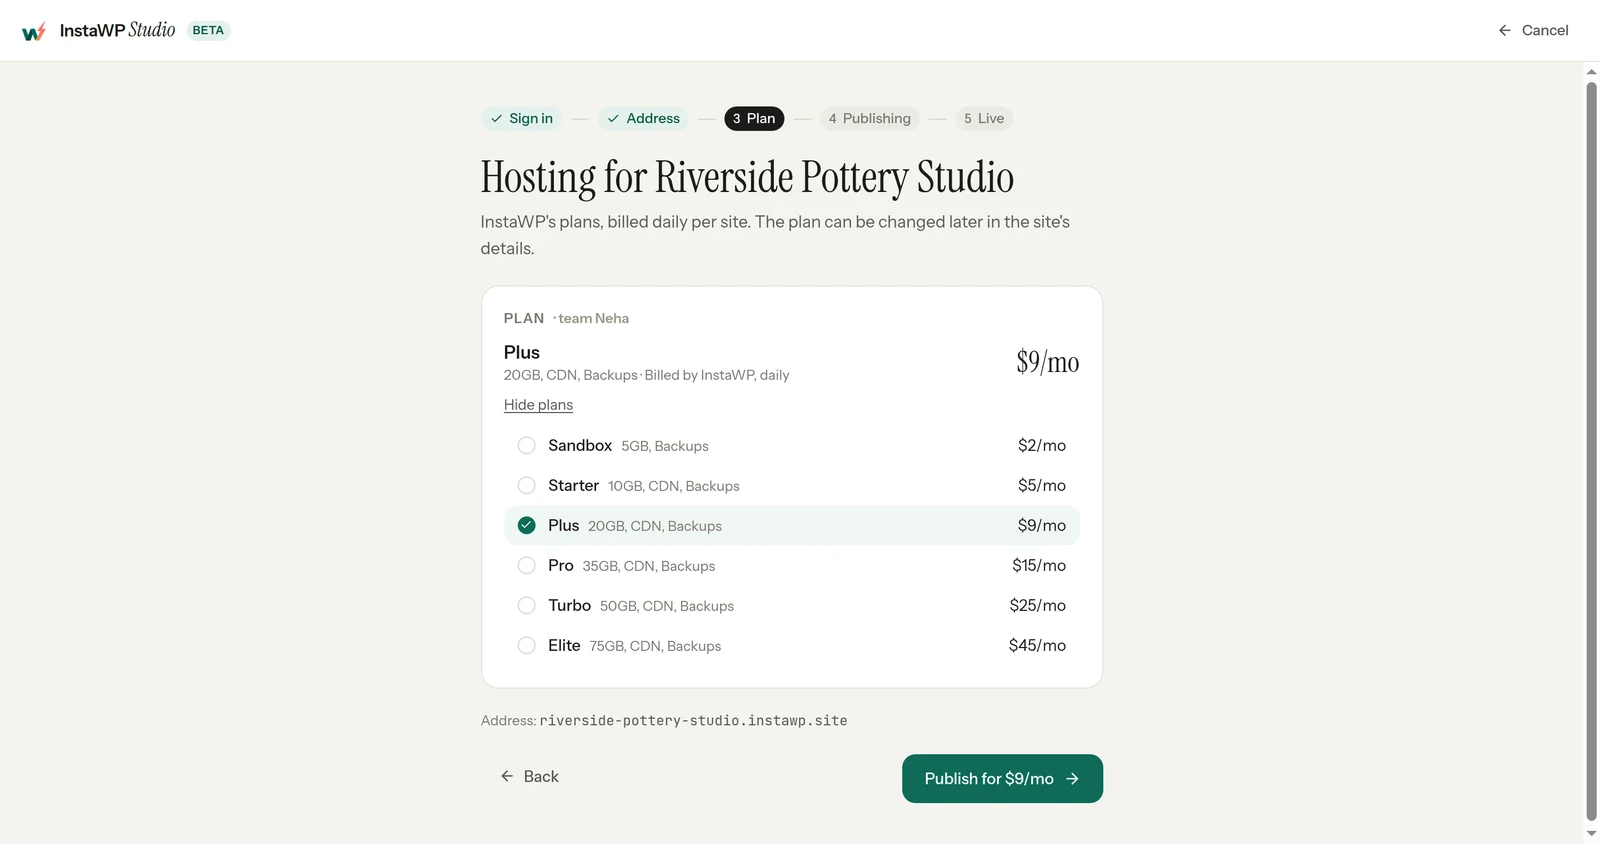
Task: Click the InstaWP logo icon
Action: pyautogui.click(x=34, y=31)
